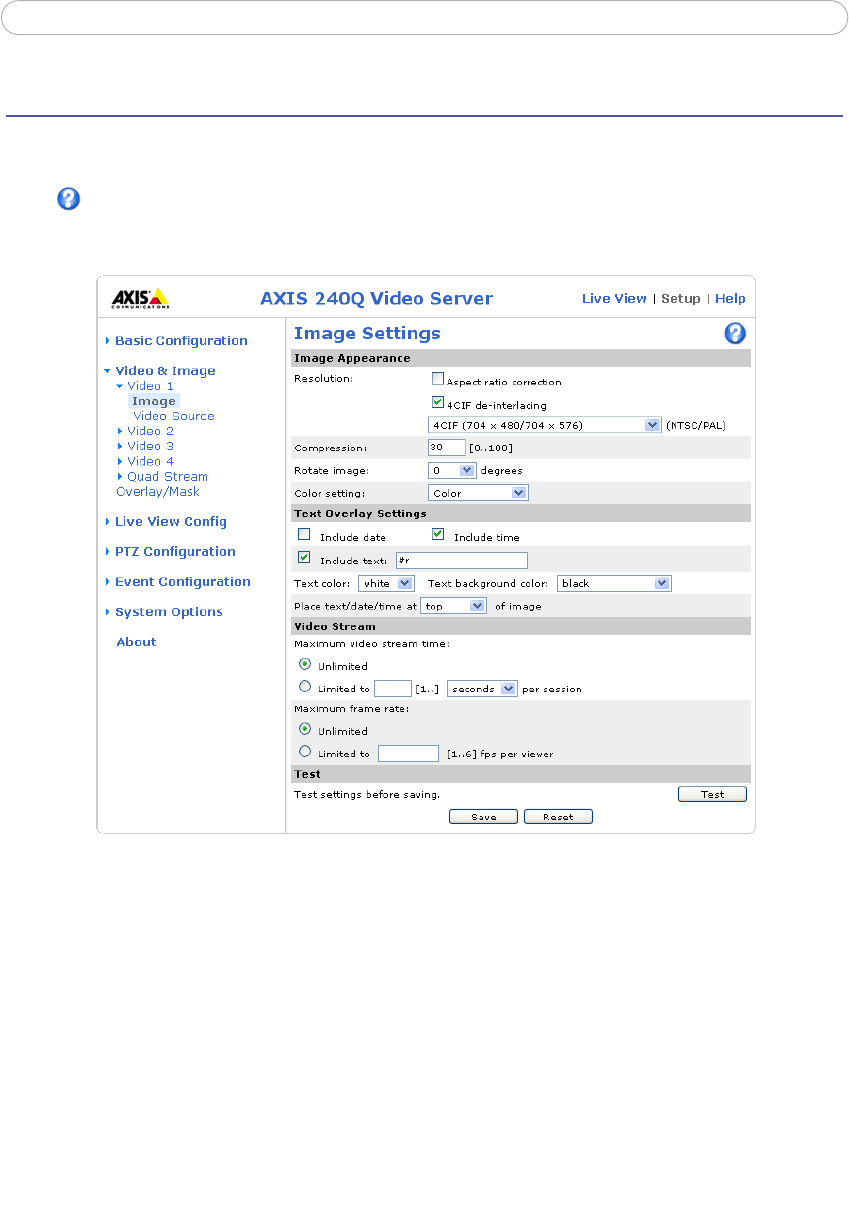Expand the Basic Configuration section

tap(180, 341)
